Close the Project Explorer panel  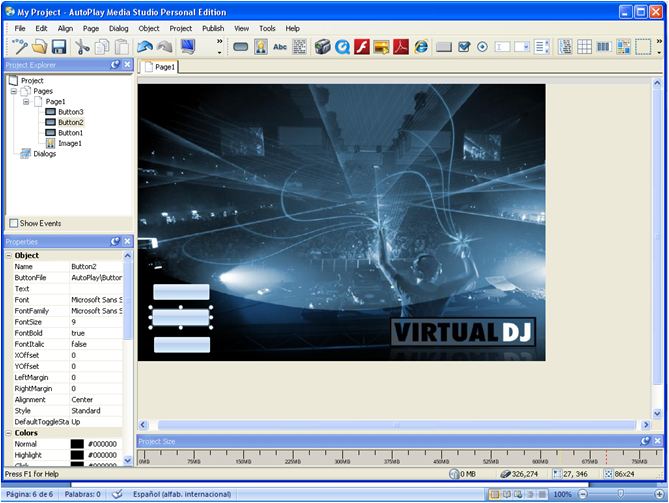click(127, 64)
